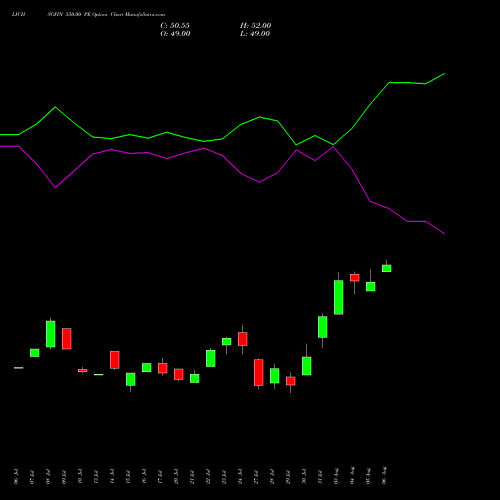Select the 24 Jul date label on axis
The width and height of the screenshot is (500, 500).
tap(240, 476)
